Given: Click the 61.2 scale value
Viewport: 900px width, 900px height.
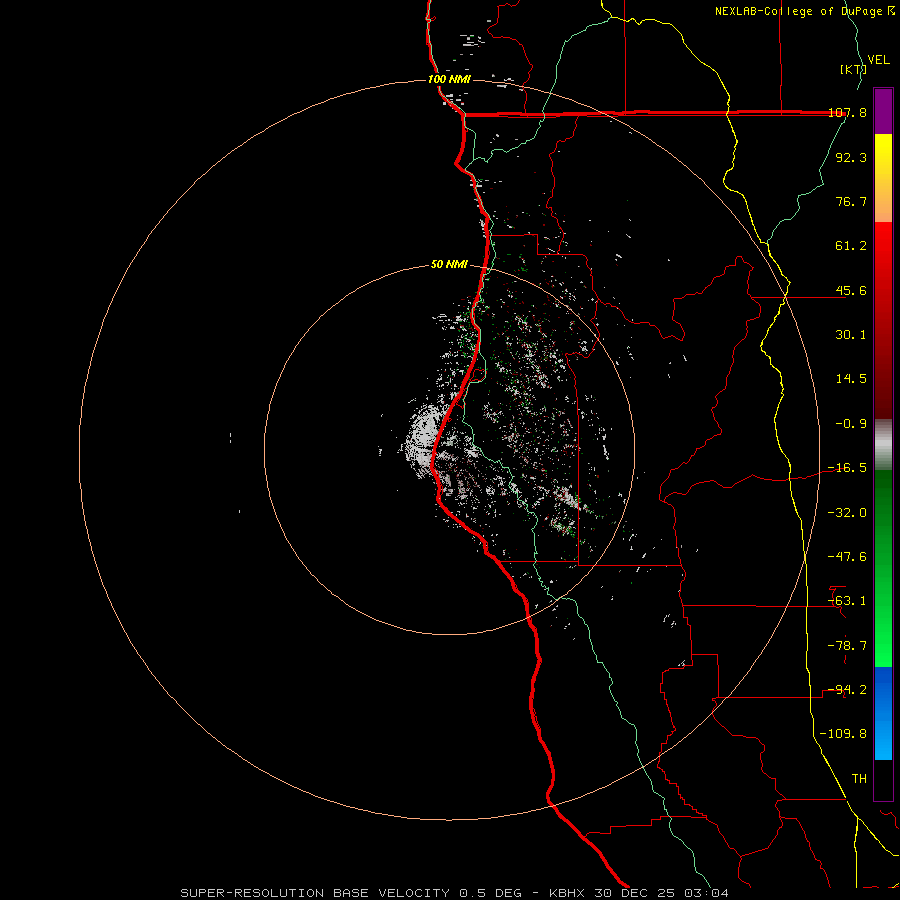Looking at the screenshot, I should click(x=851, y=245).
